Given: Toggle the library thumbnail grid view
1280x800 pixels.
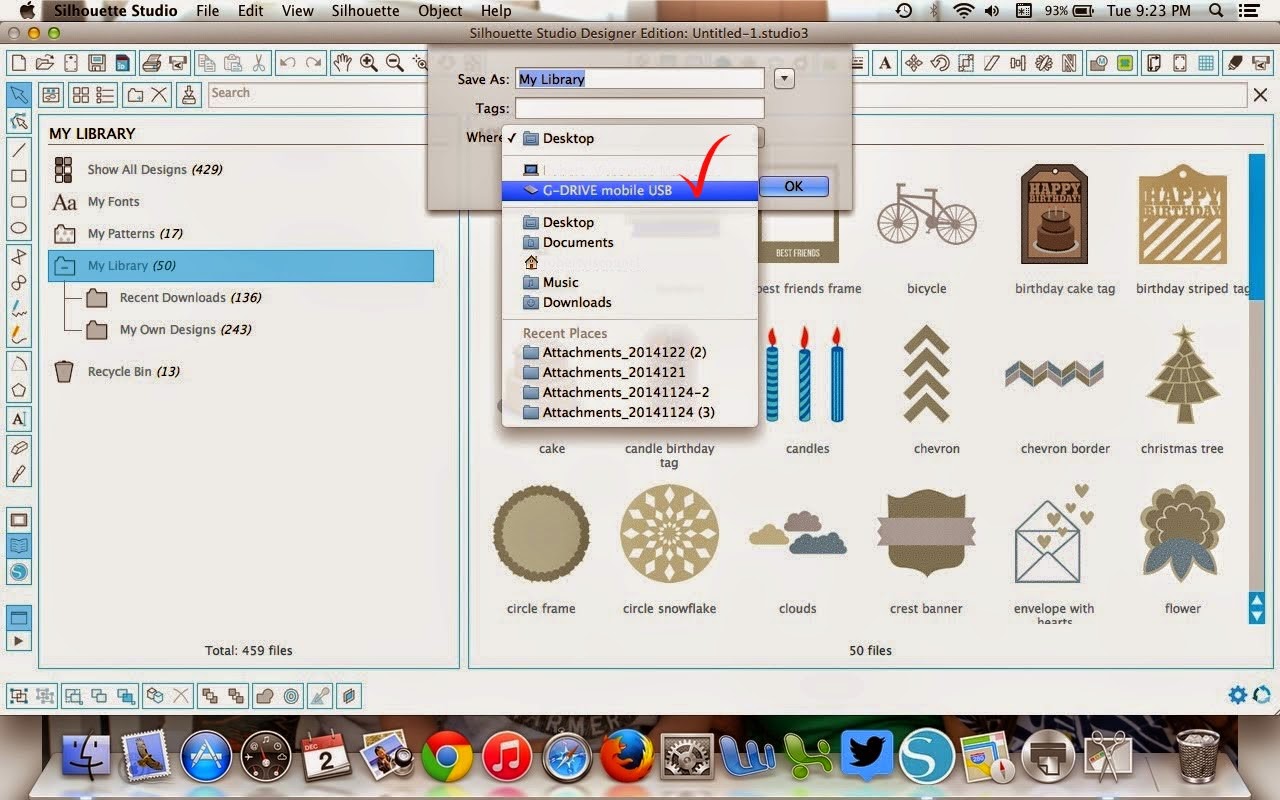Looking at the screenshot, I should coord(80,94).
